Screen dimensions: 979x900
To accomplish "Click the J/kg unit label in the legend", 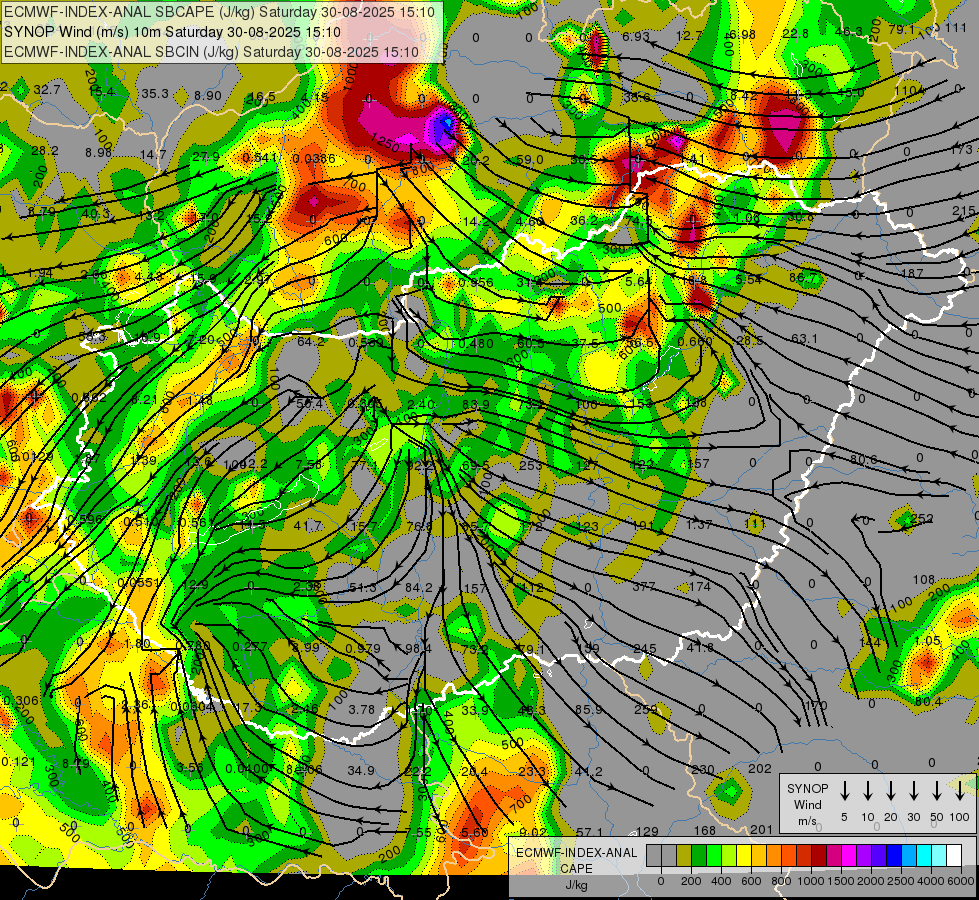I will point(576,885).
